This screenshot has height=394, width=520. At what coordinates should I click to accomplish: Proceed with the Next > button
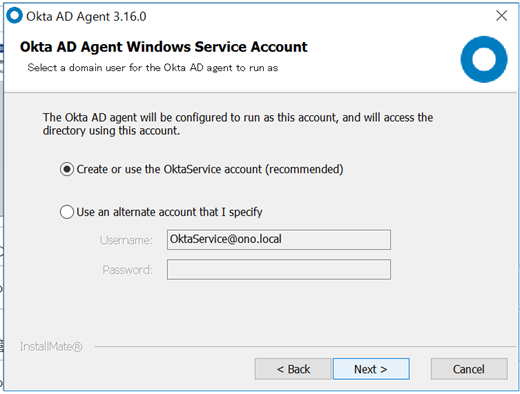point(371,369)
